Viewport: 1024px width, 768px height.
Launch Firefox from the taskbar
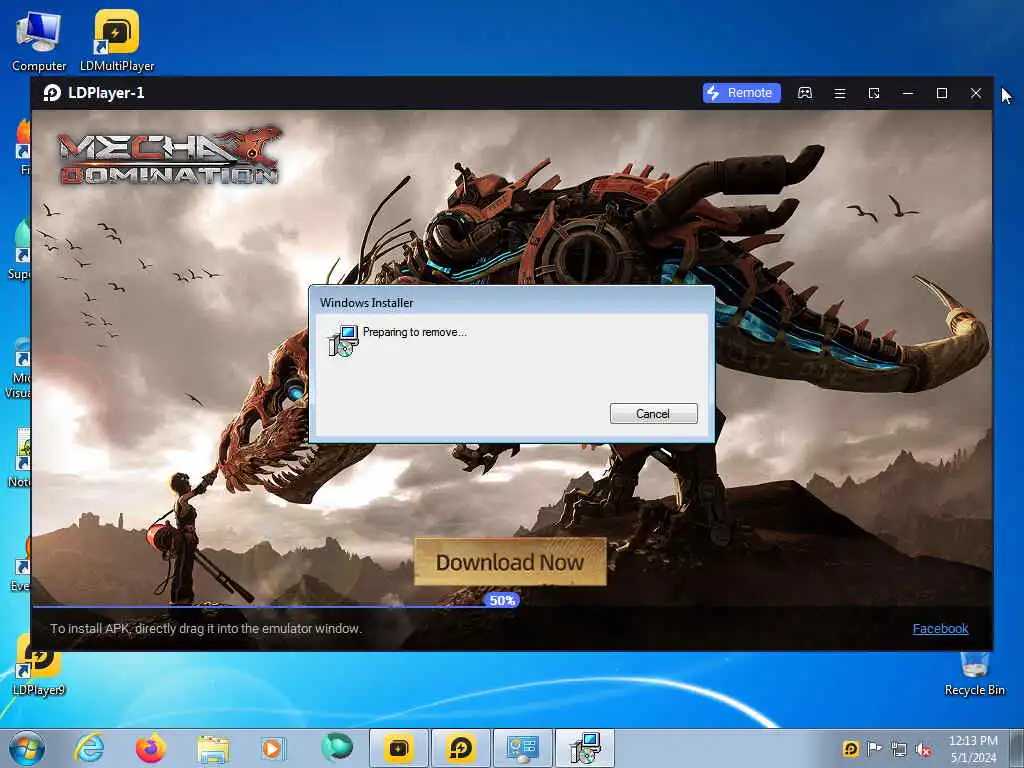coord(150,748)
